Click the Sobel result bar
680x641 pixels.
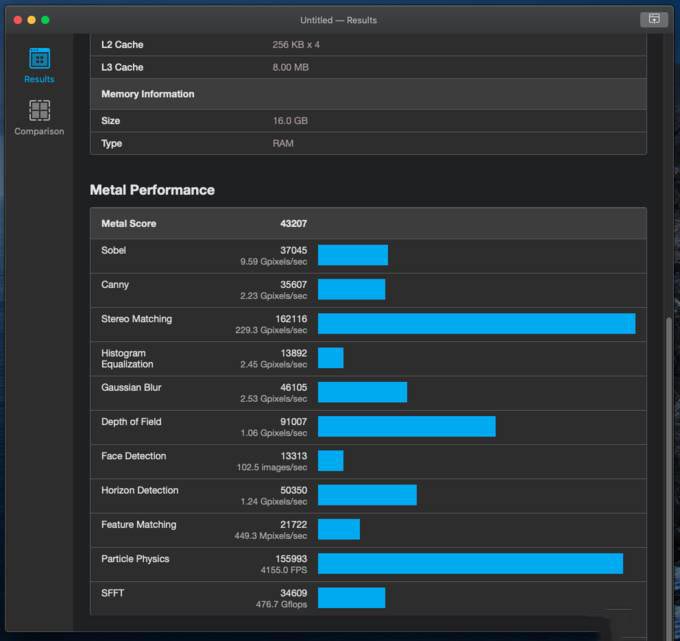[x=353, y=255]
